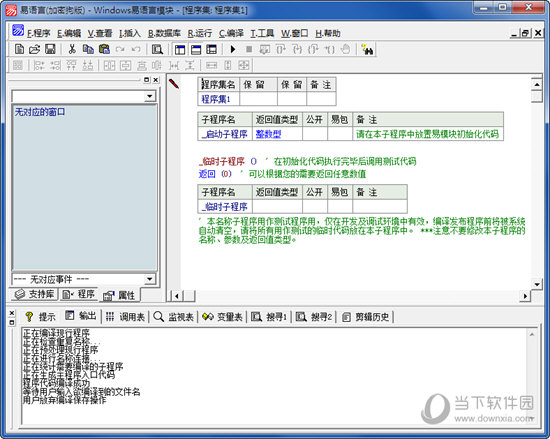Click the make same size icon
Viewport: 550px width, 439px height.
click(x=244, y=65)
